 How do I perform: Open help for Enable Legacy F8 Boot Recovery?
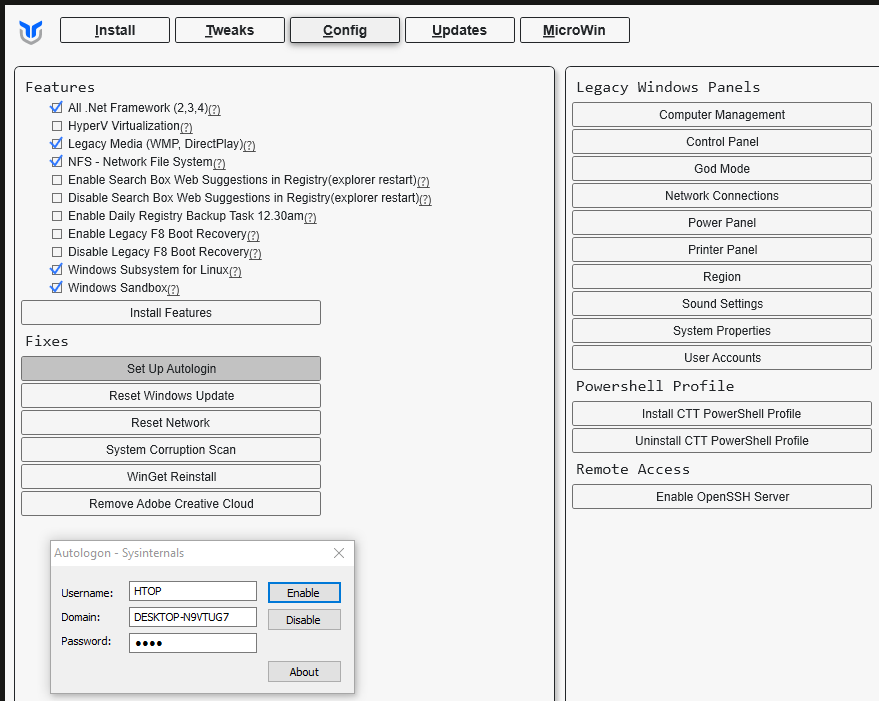[253, 235]
